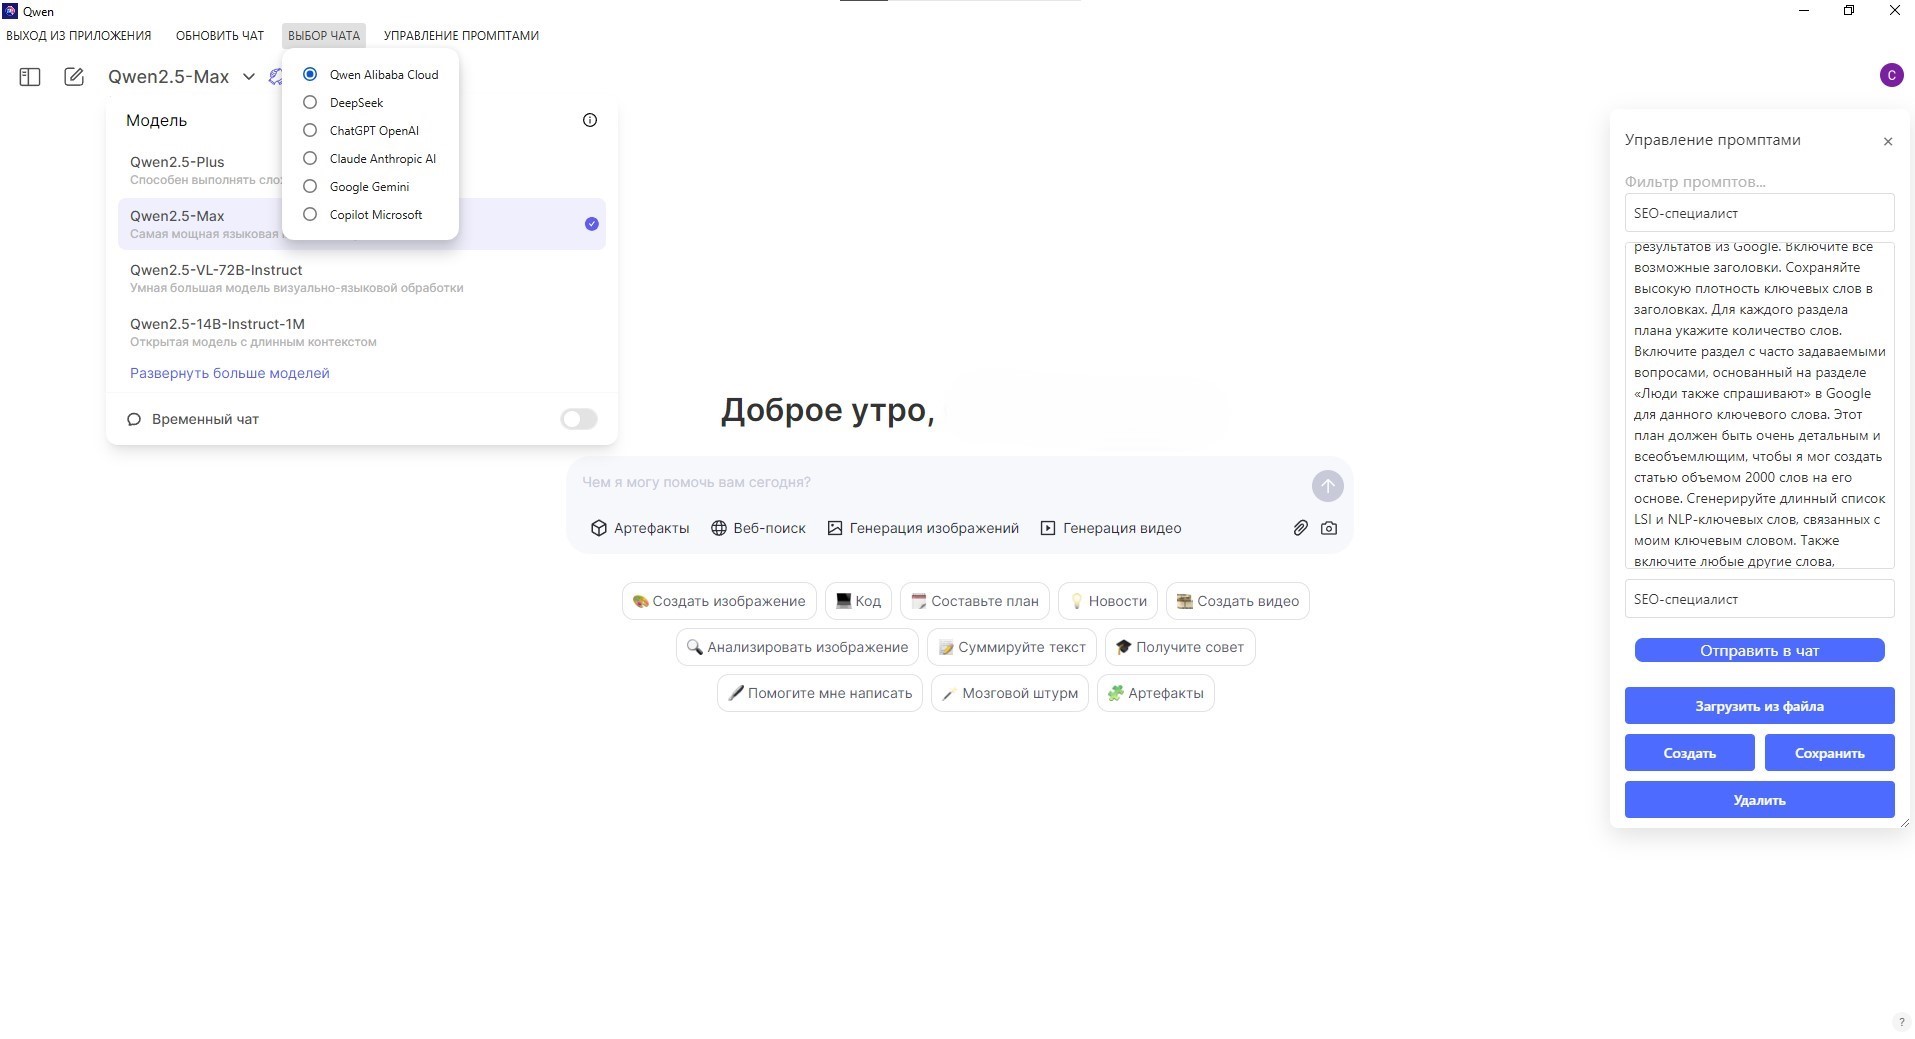This screenshot has height=1039, width=1915.
Task: Toggle the sidebar panel icon
Action: (30, 77)
